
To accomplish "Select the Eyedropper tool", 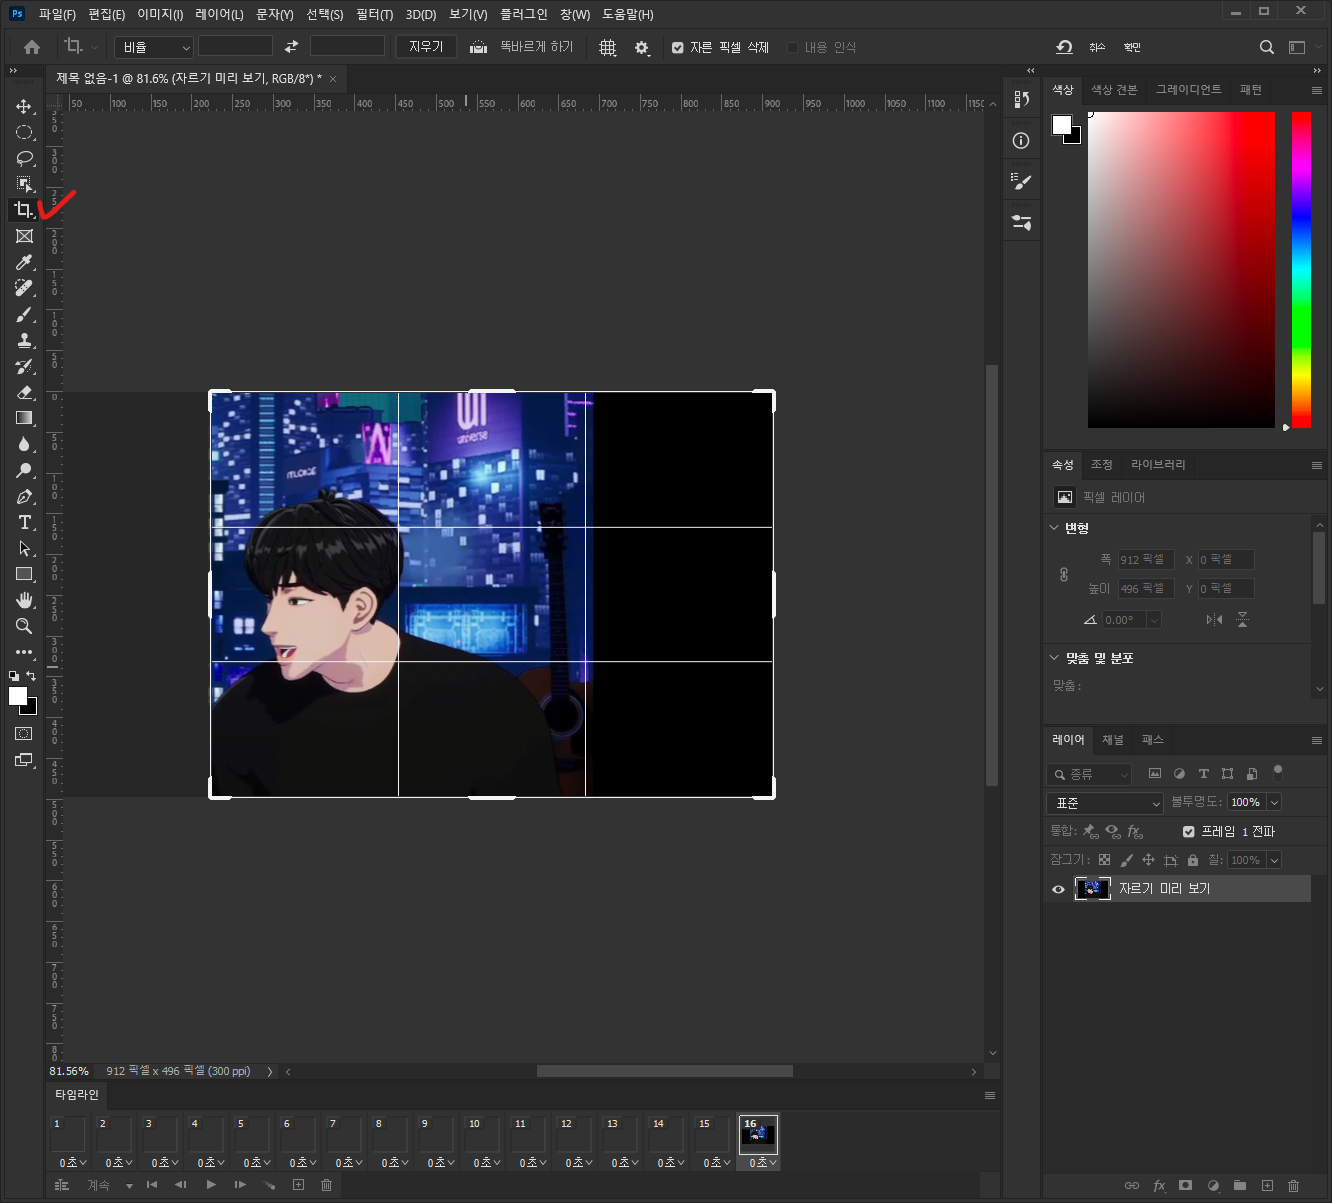I will click(24, 262).
